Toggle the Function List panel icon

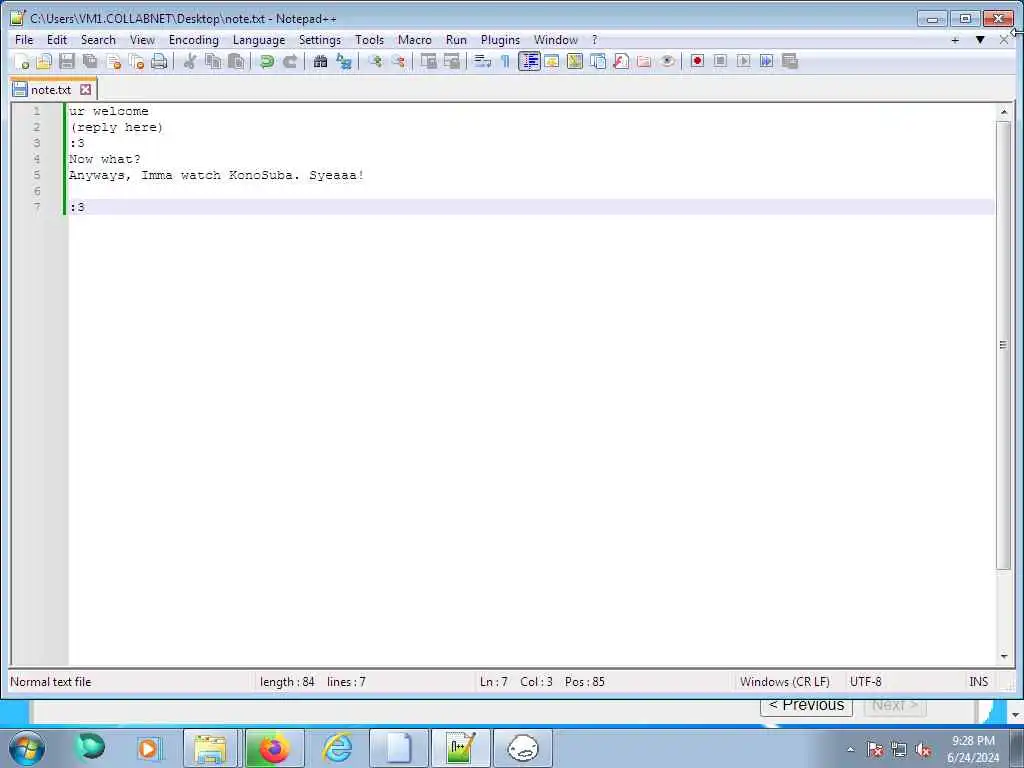point(621,61)
